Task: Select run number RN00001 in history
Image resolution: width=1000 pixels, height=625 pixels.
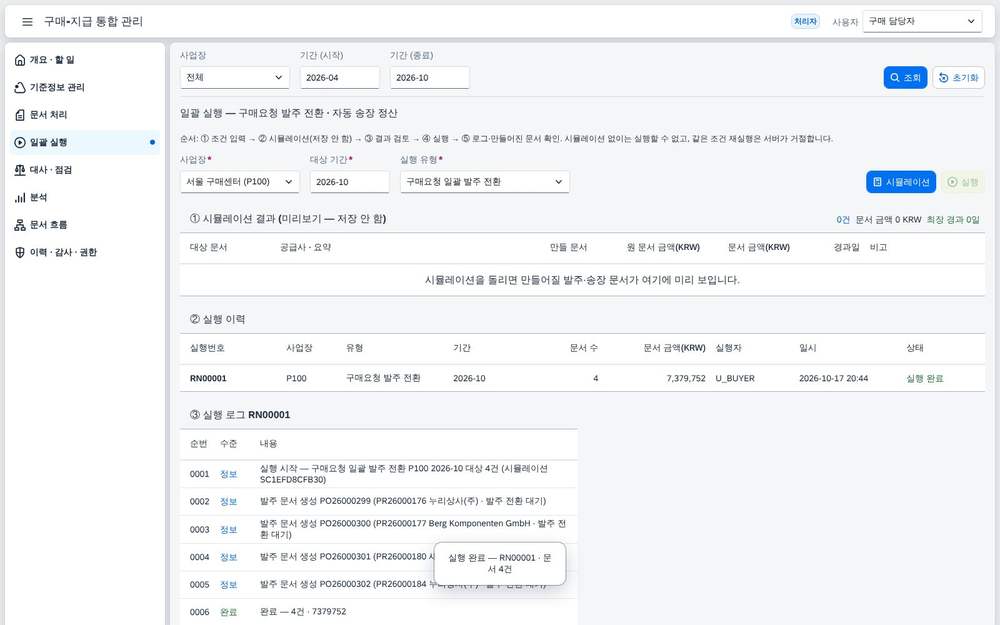Action: [x=208, y=378]
